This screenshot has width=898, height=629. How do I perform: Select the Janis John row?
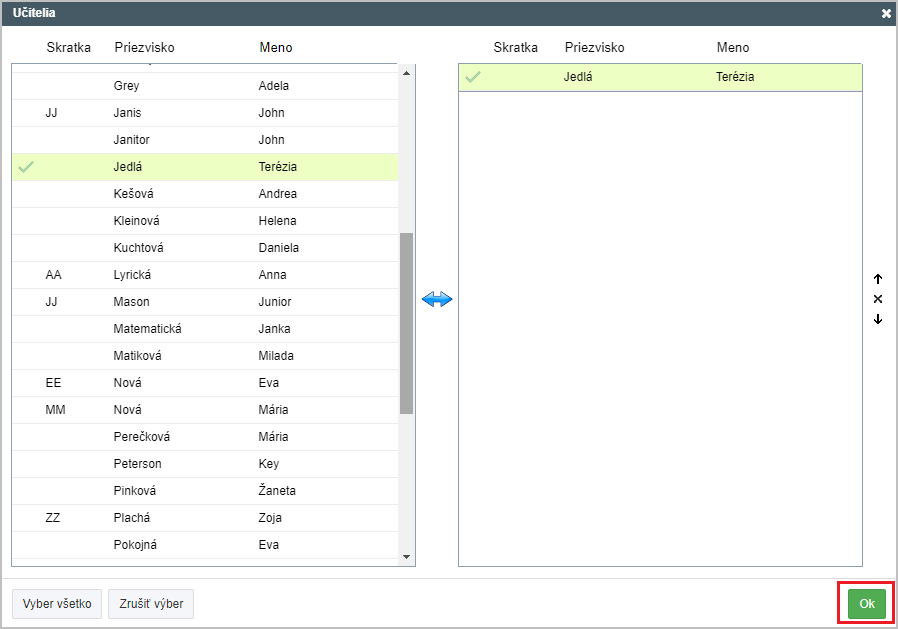(205, 113)
